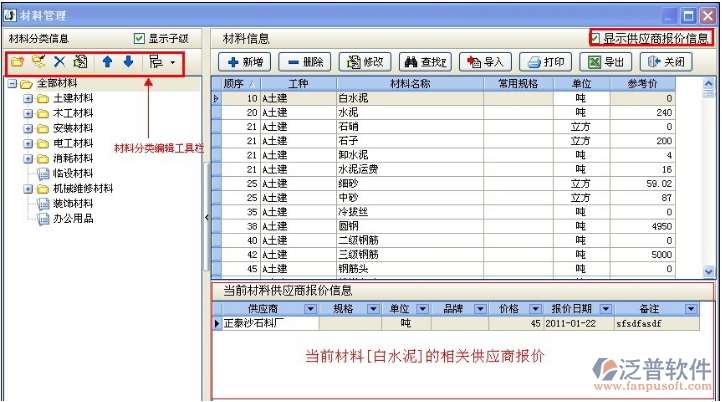
Task: Click the 导出 export button
Action: [x=604, y=62]
